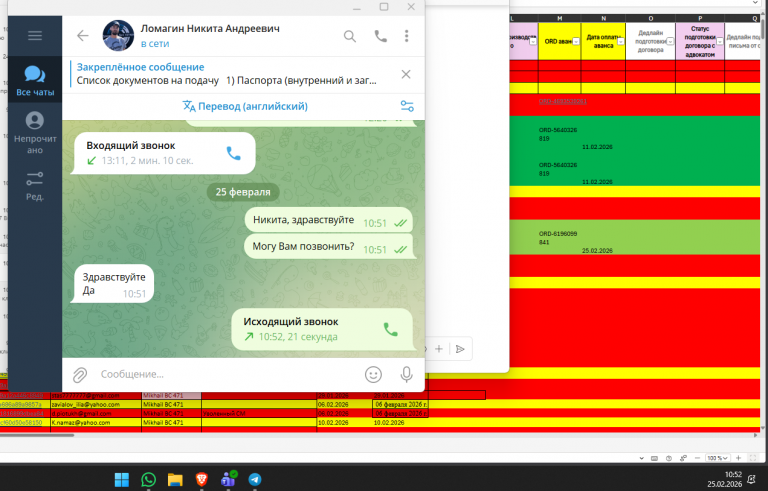
Task: Open translation settings sliders icon
Action: (x=407, y=106)
